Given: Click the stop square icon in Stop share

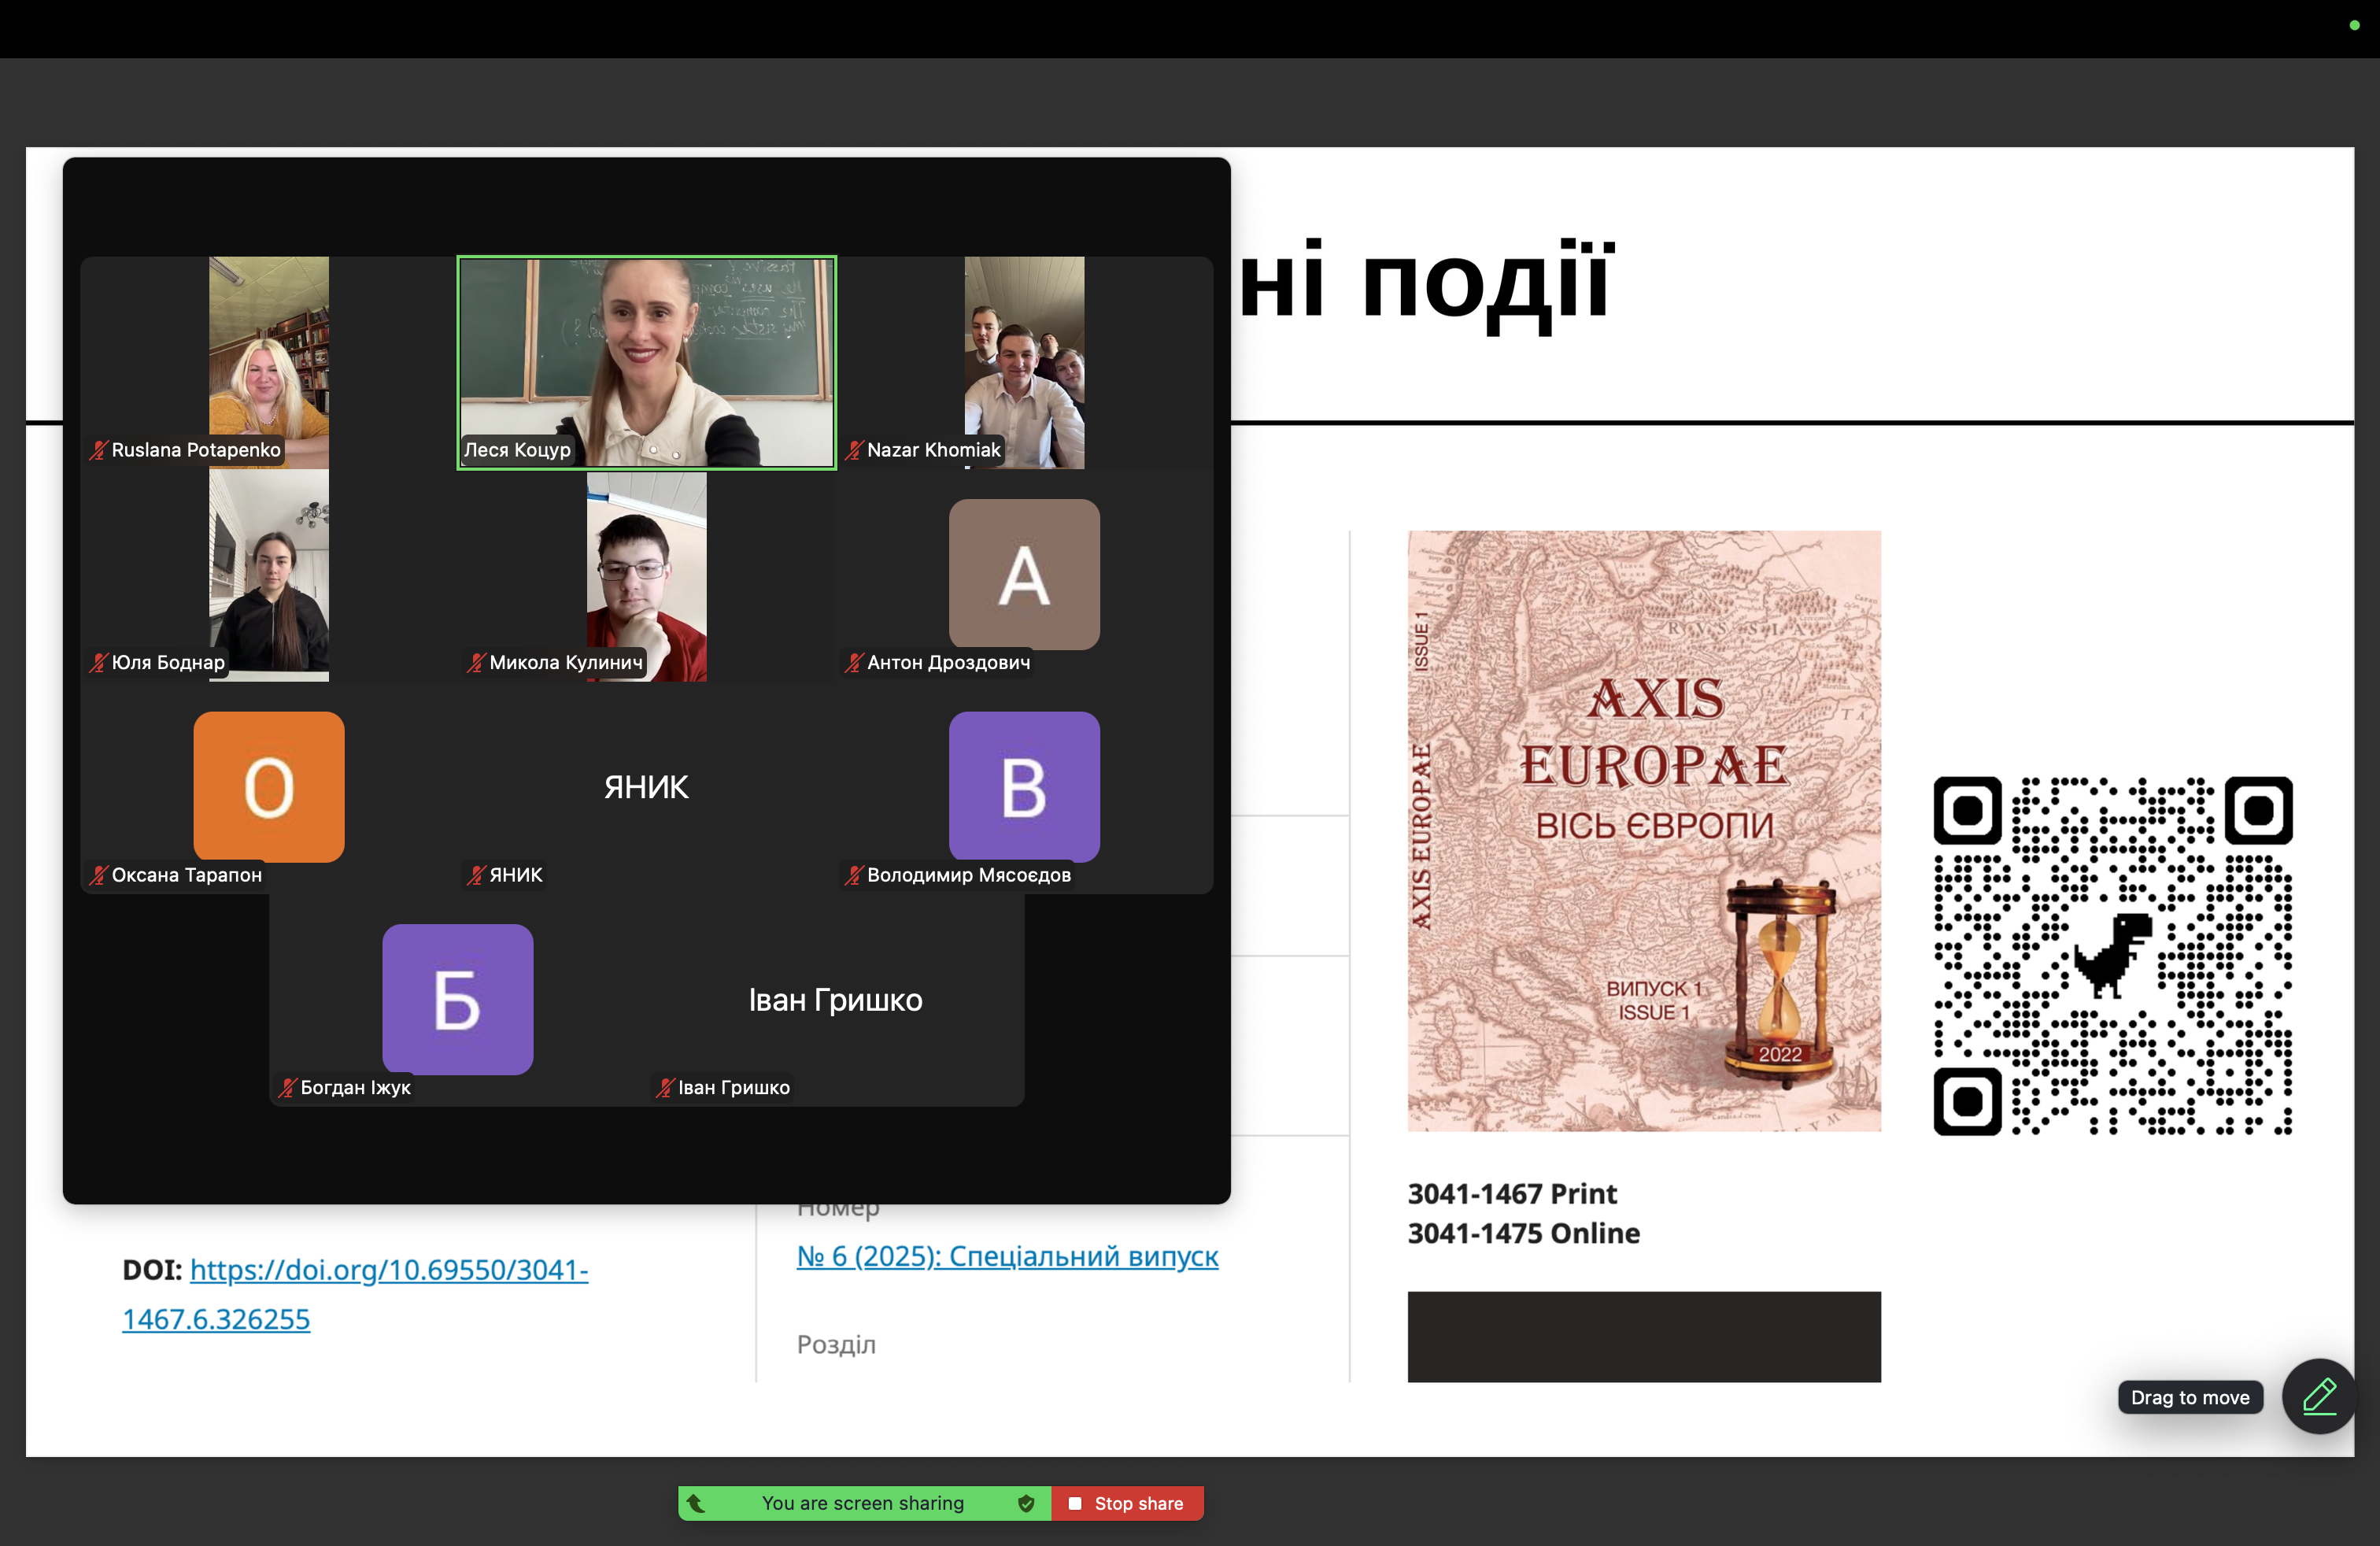Looking at the screenshot, I should (1075, 1503).
